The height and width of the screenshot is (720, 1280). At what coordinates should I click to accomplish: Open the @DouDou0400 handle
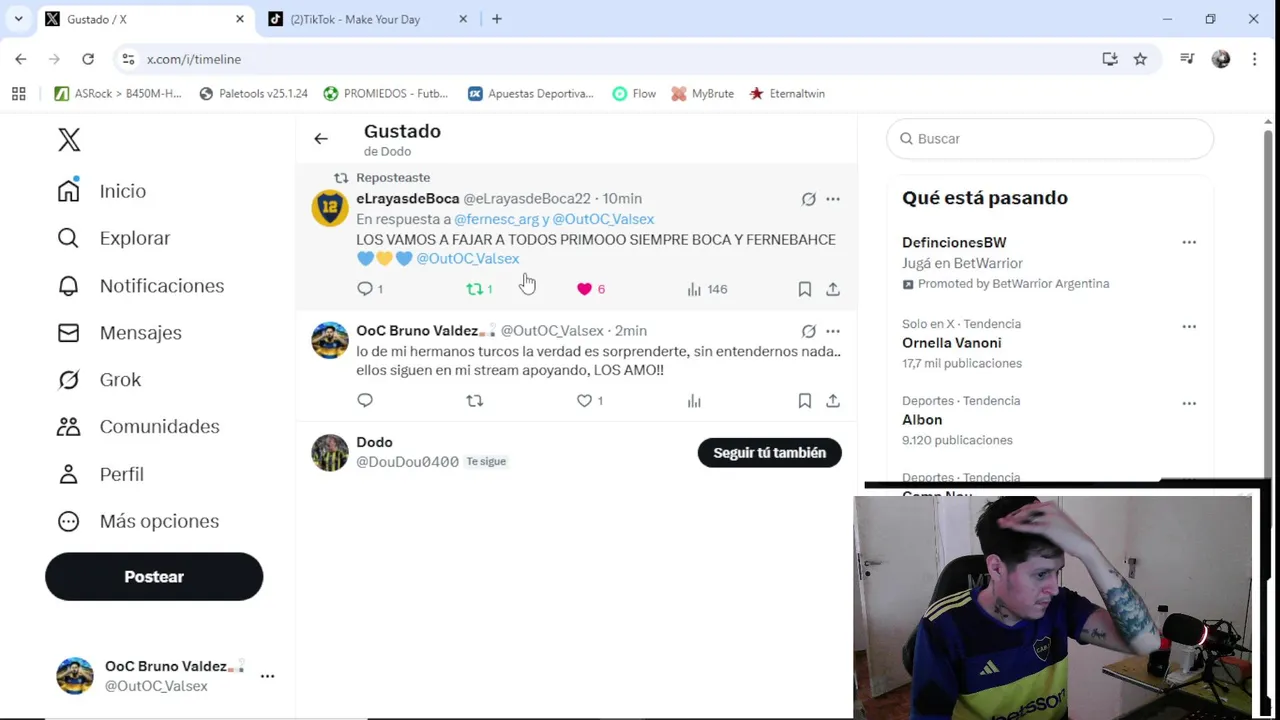[x=408, y=462]
